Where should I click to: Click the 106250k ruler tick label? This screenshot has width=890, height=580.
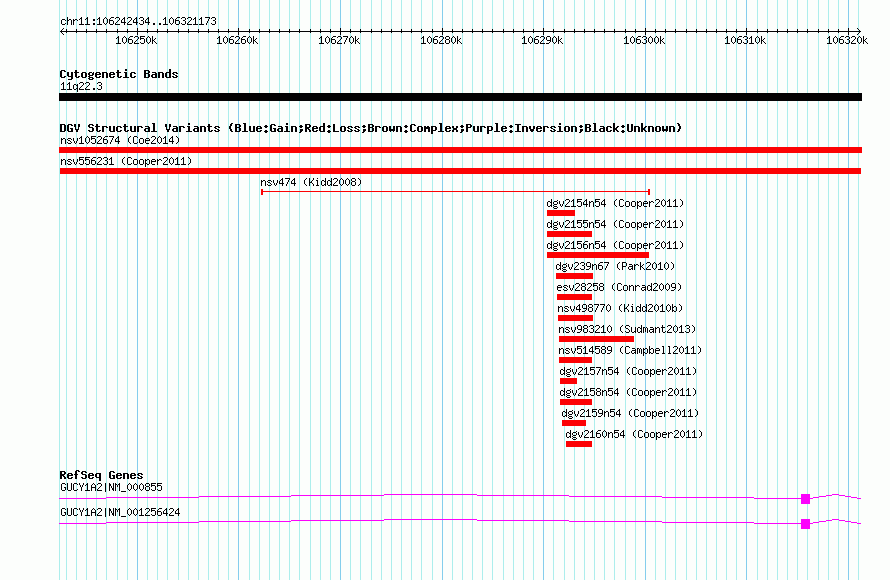[136, 40]
